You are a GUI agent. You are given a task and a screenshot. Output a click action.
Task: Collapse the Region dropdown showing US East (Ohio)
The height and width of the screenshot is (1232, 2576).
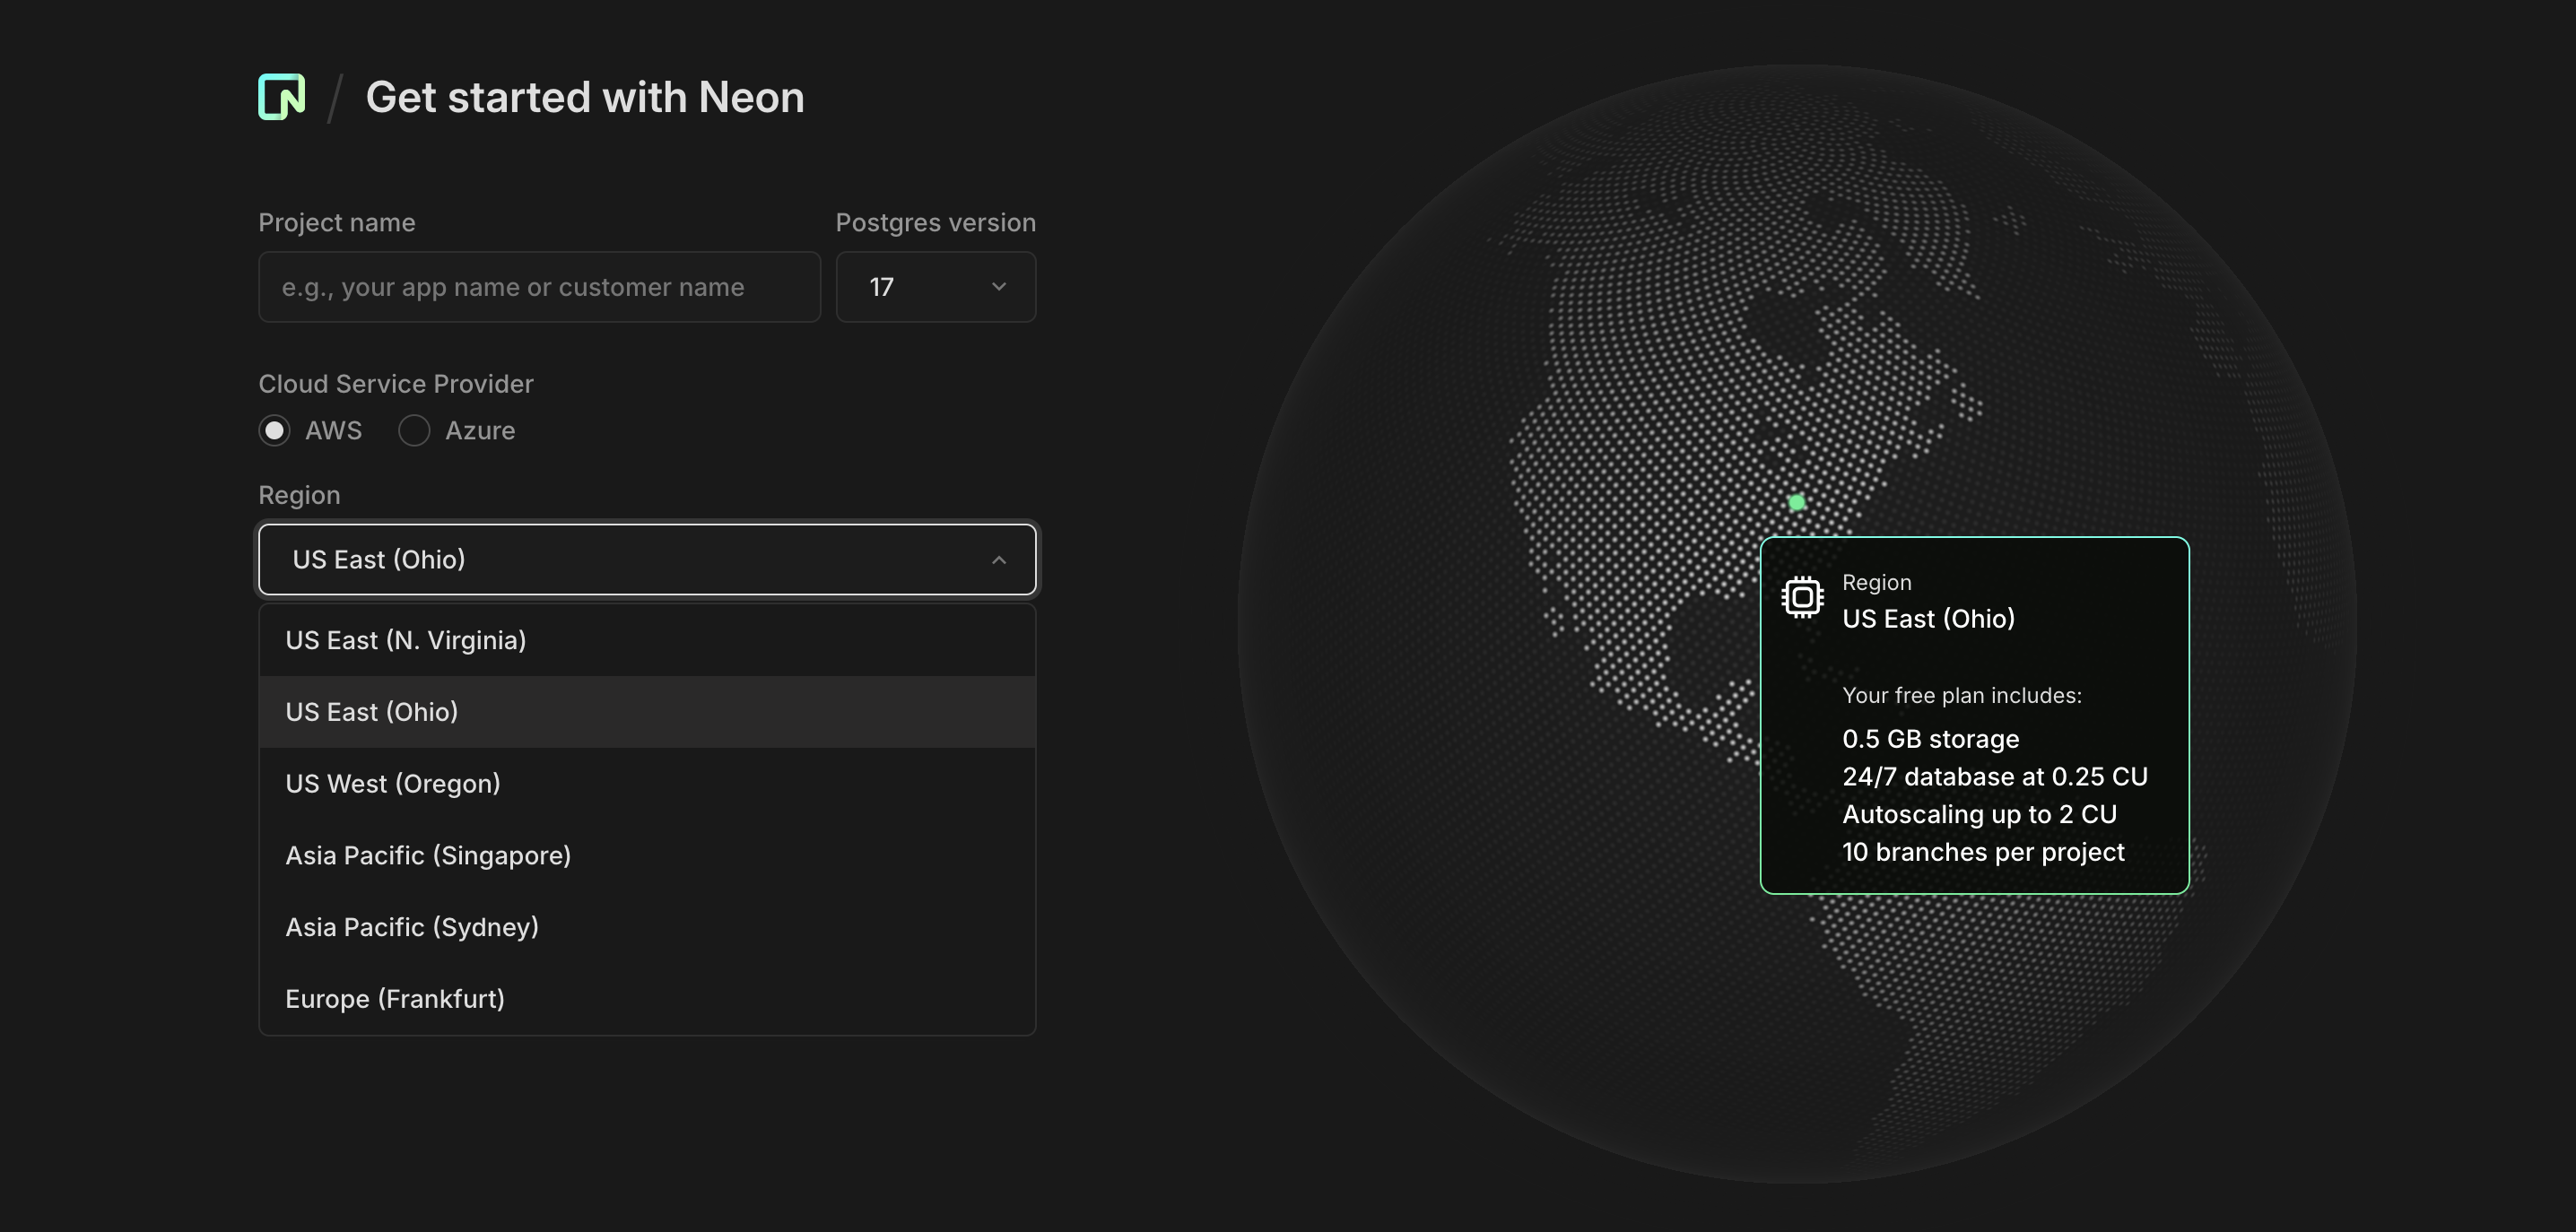pyautogui.click(x=647, y=559)
